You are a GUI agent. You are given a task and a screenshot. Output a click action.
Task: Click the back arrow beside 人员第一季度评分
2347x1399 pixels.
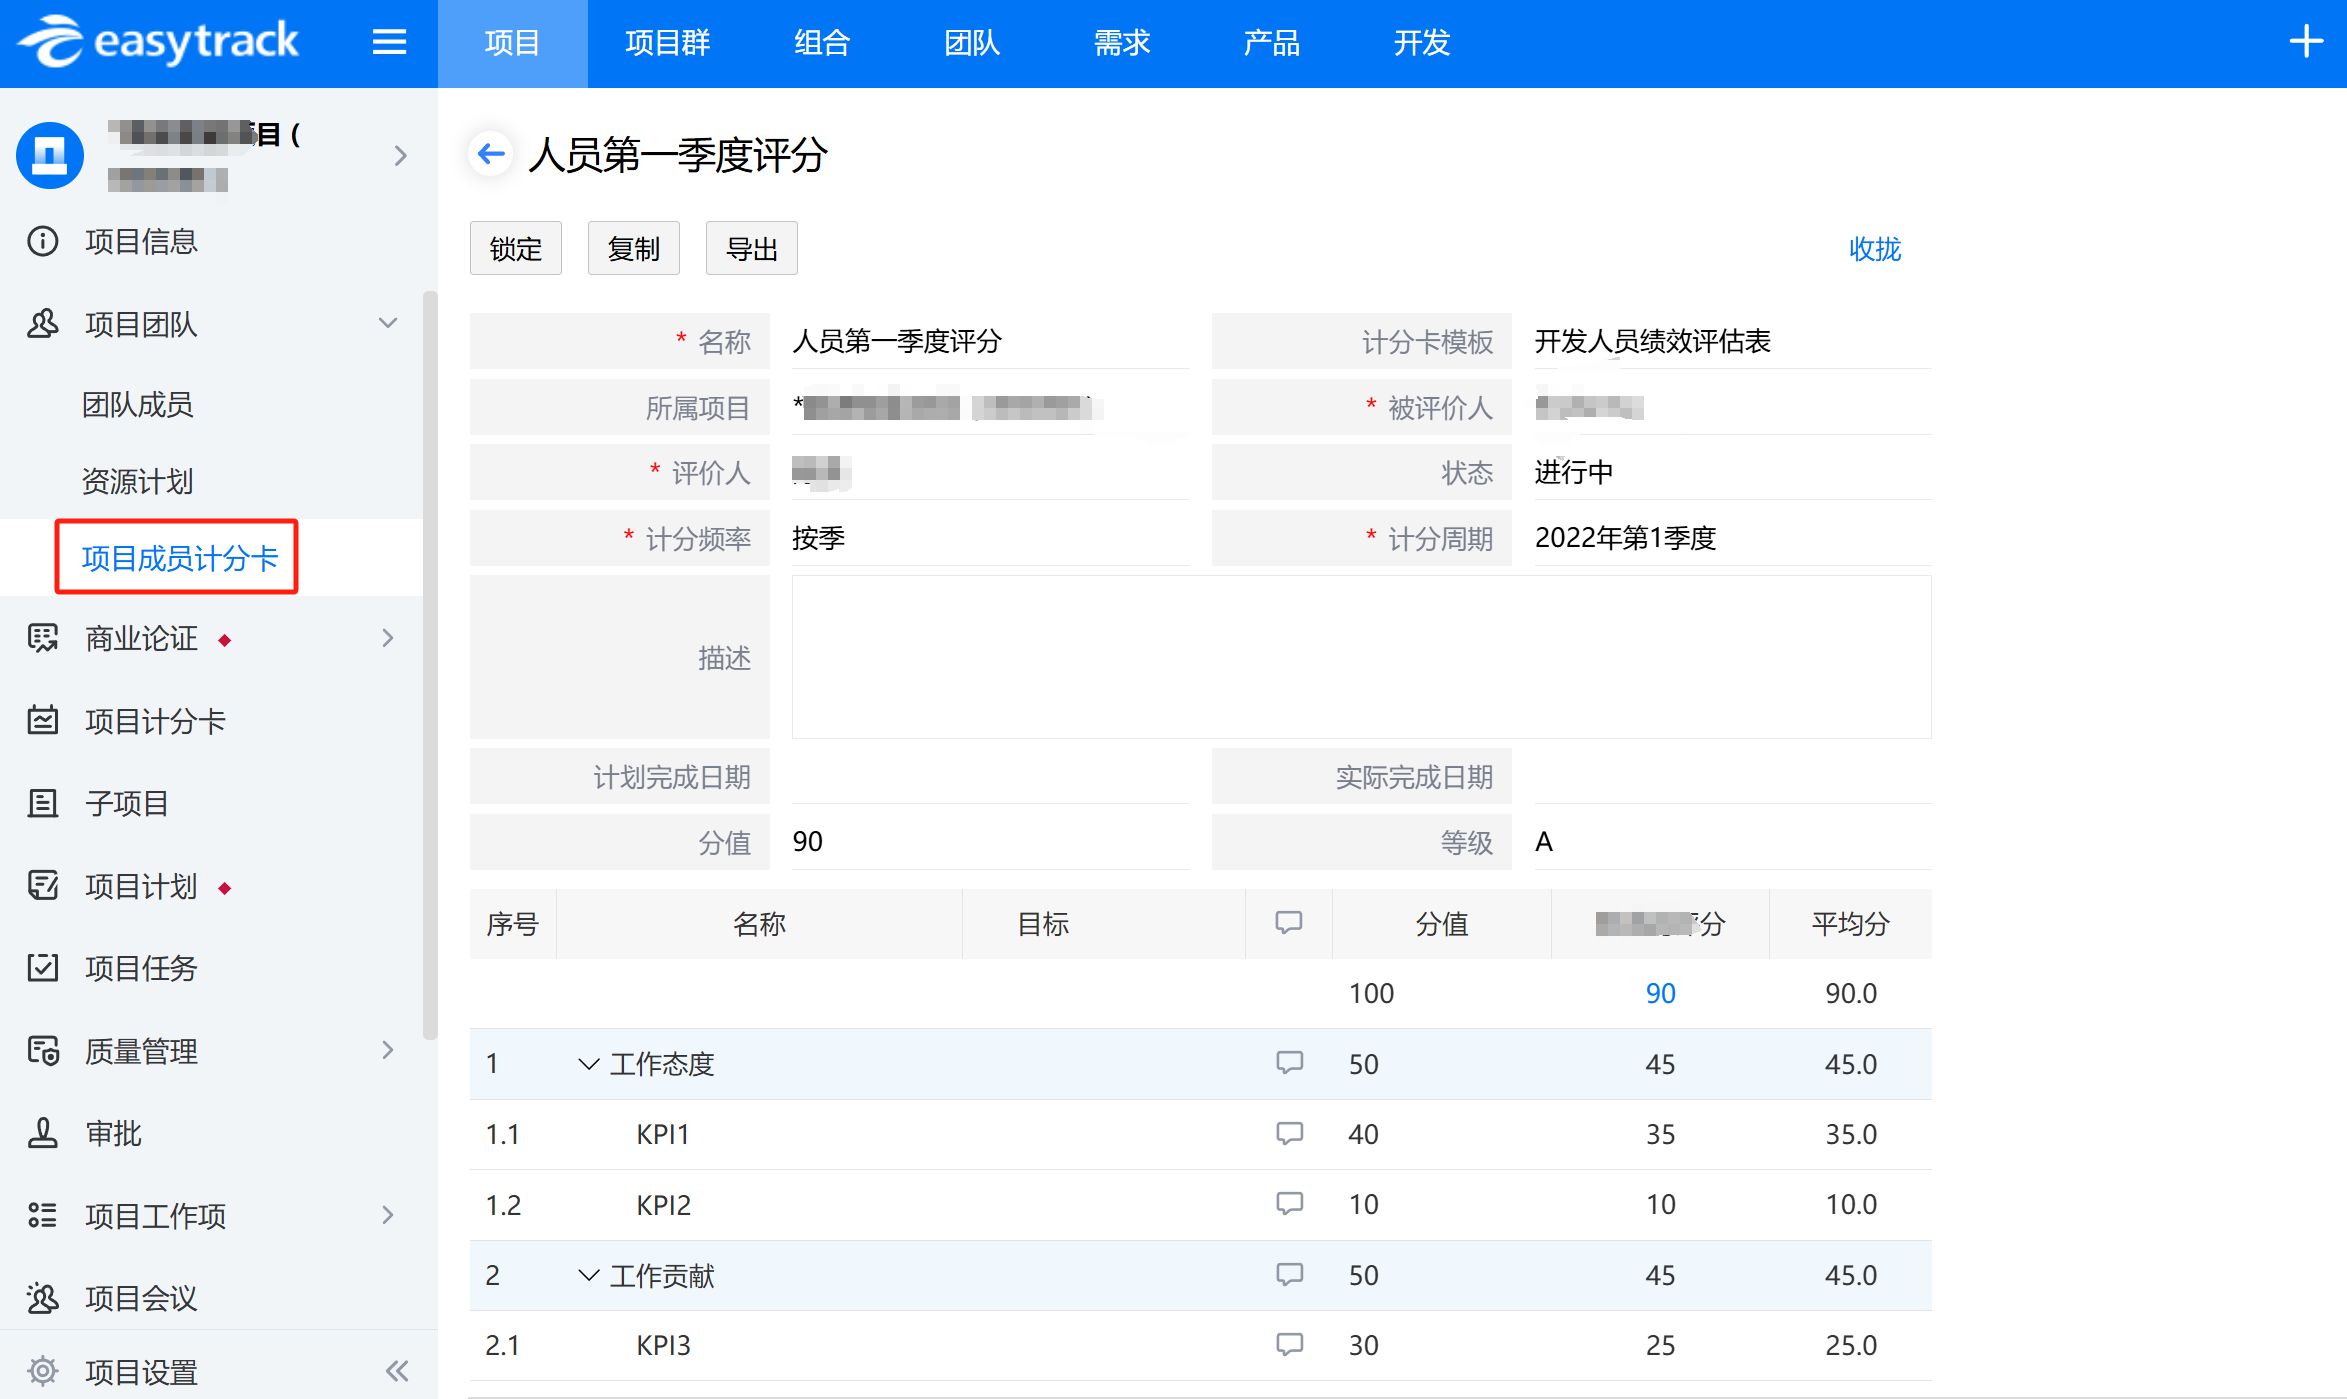pyautogui.click(x=490, y=154)
